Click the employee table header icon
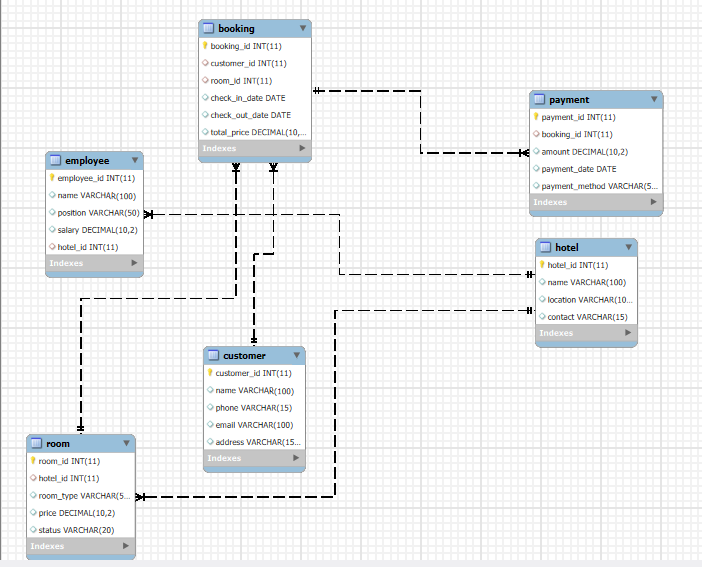Image resolution: width=702 pixels, height=567 pixels. point(55,160)
